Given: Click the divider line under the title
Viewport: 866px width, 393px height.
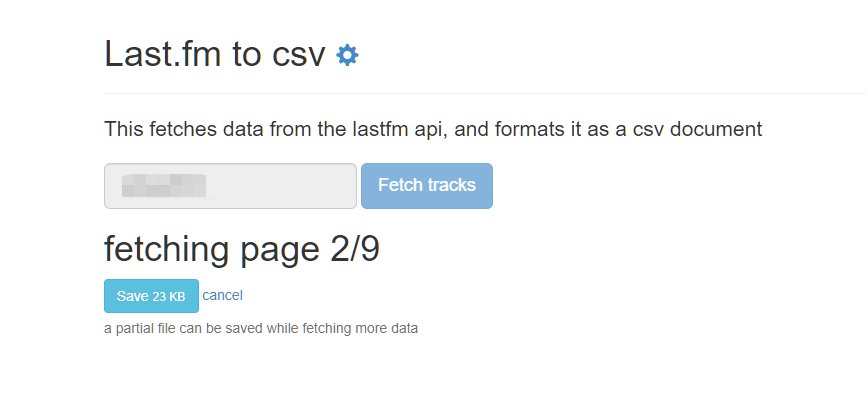Looking at the screenshot, I should click(485, 93).
